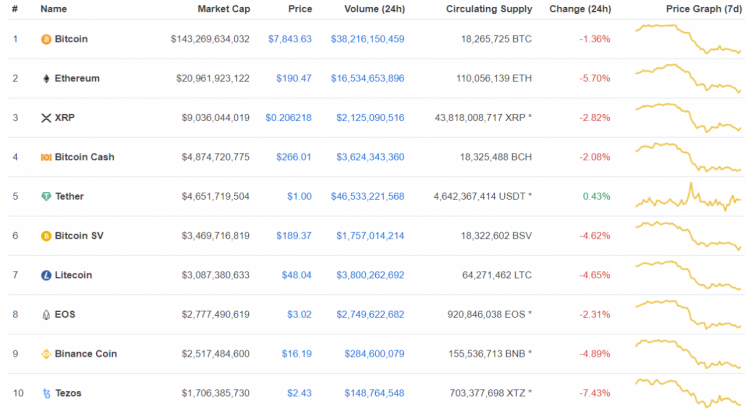Click the Tezos logo icon
745x412 pixels.
coord(46,393)
